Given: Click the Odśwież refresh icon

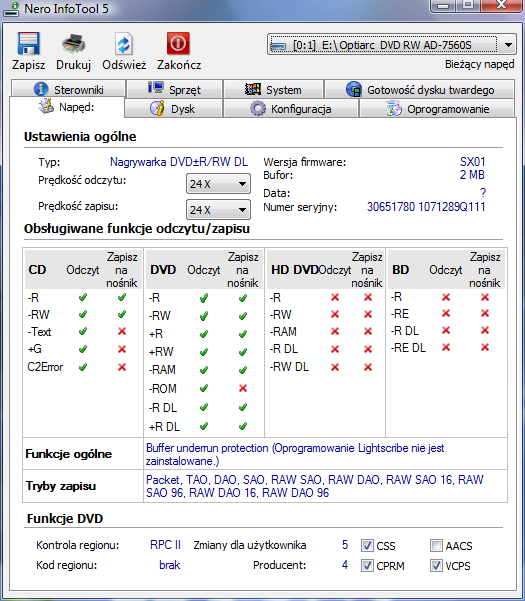Looking at the screenshot, I should click(x=124, y=44).
